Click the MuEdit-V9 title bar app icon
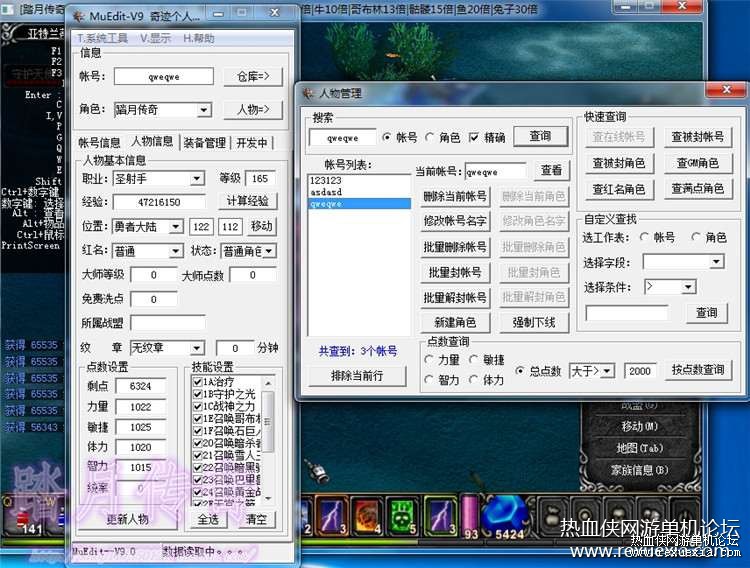The height and width of the screenshot is (568, 750). click(78, 16)
